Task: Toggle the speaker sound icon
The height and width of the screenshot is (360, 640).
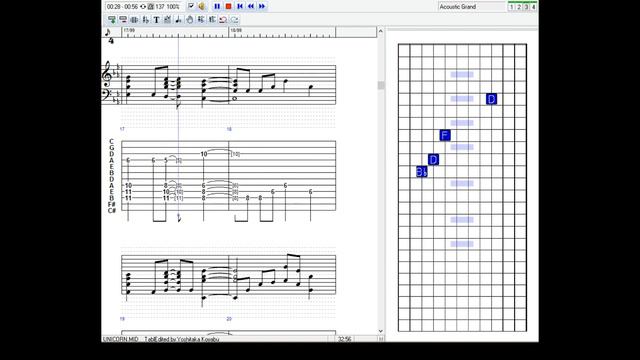Action: (202, 6)
